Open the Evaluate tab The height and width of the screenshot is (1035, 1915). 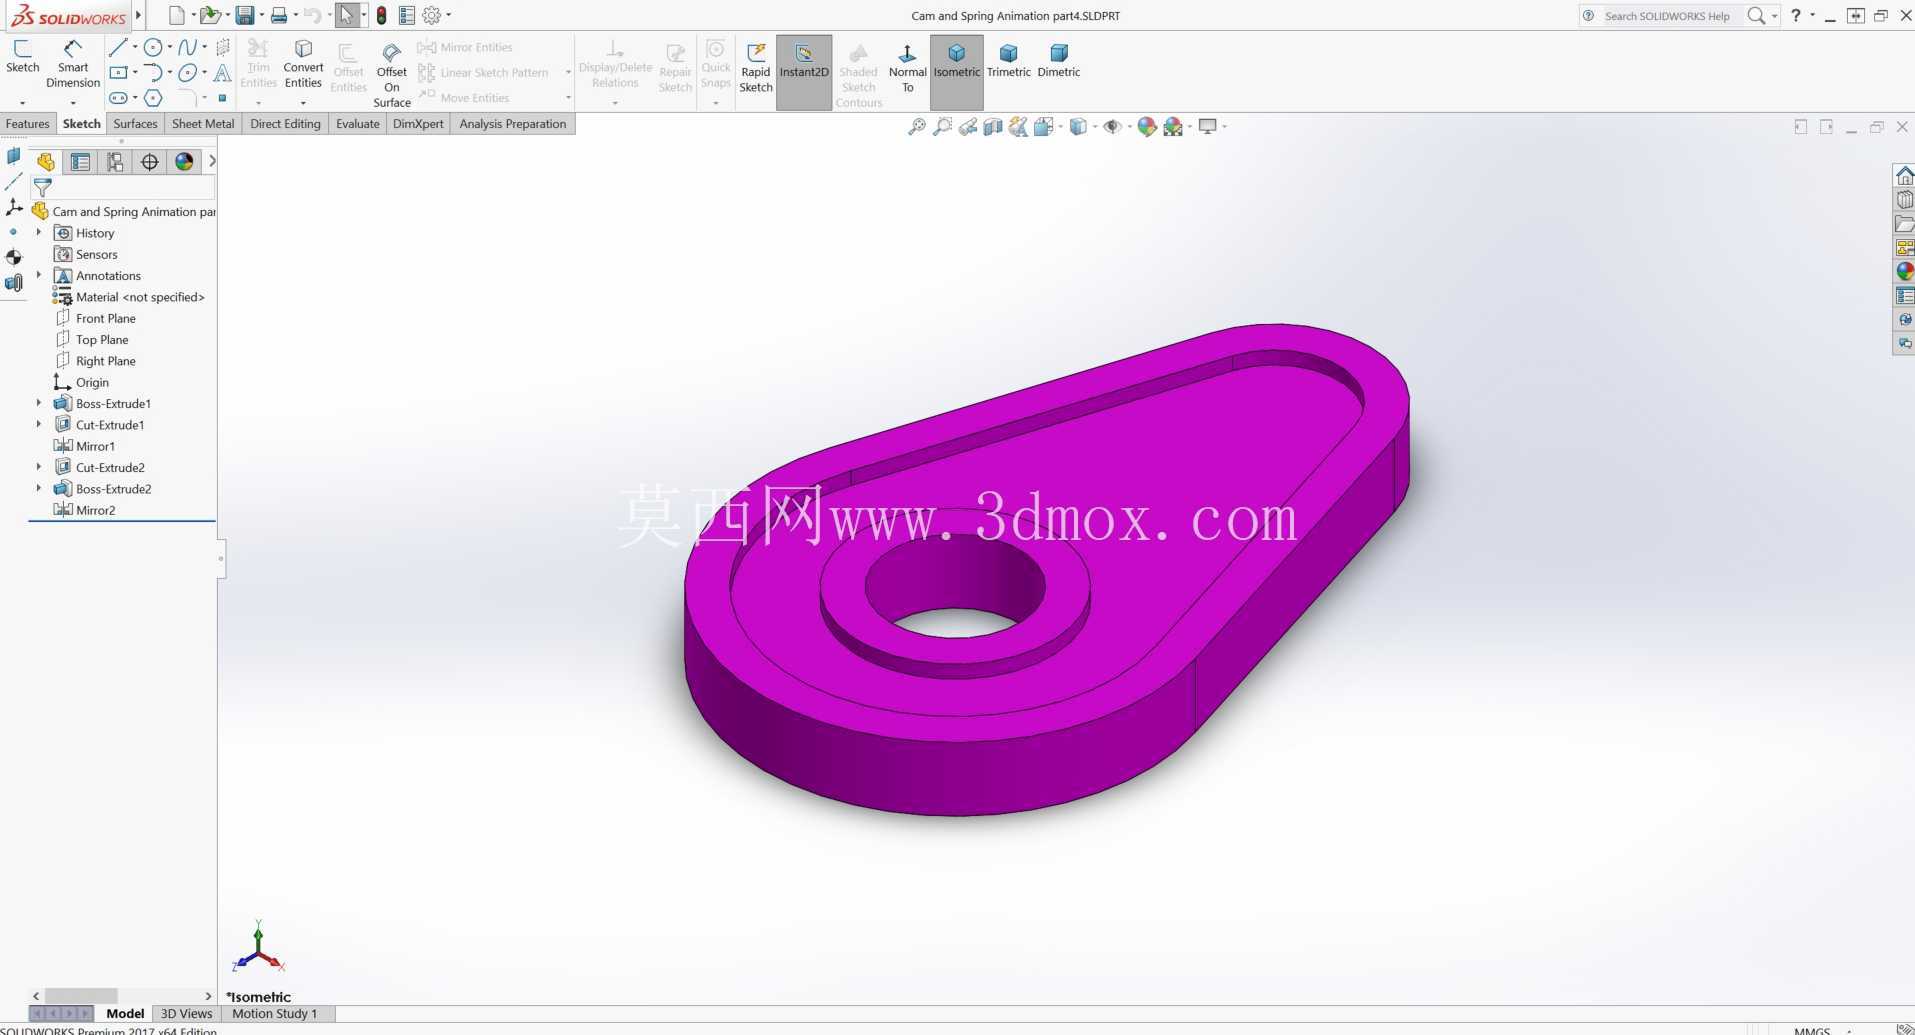click(358, 124)
